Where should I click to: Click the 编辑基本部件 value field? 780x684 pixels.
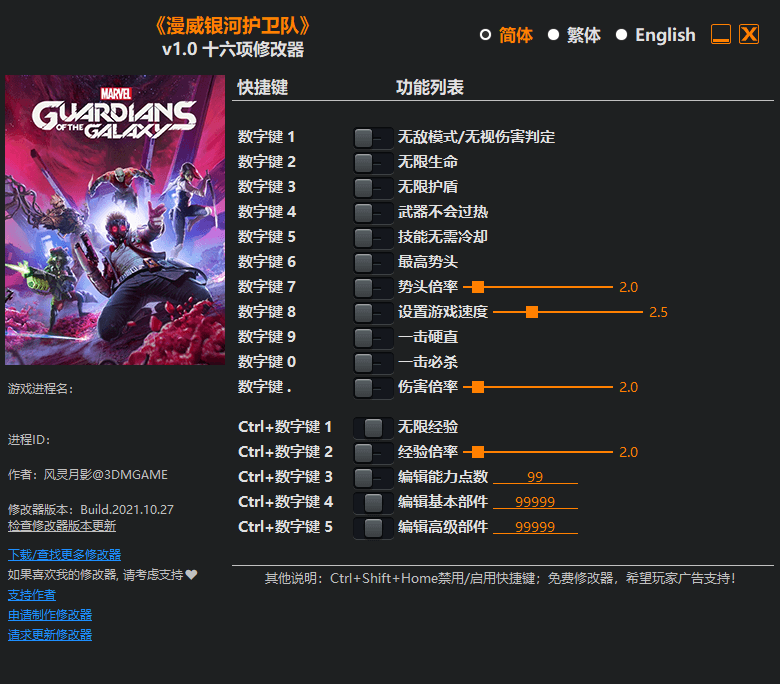click(535, 501)
